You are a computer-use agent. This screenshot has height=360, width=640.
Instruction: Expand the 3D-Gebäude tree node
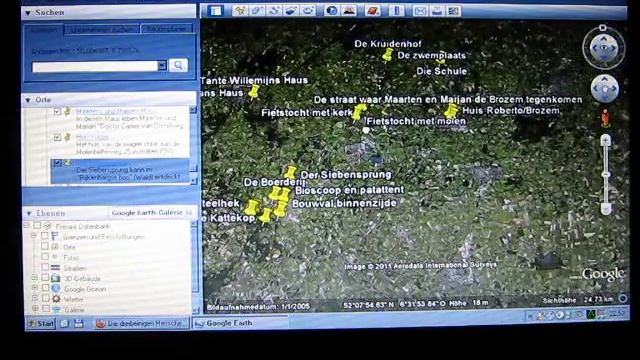coord(35,278)
